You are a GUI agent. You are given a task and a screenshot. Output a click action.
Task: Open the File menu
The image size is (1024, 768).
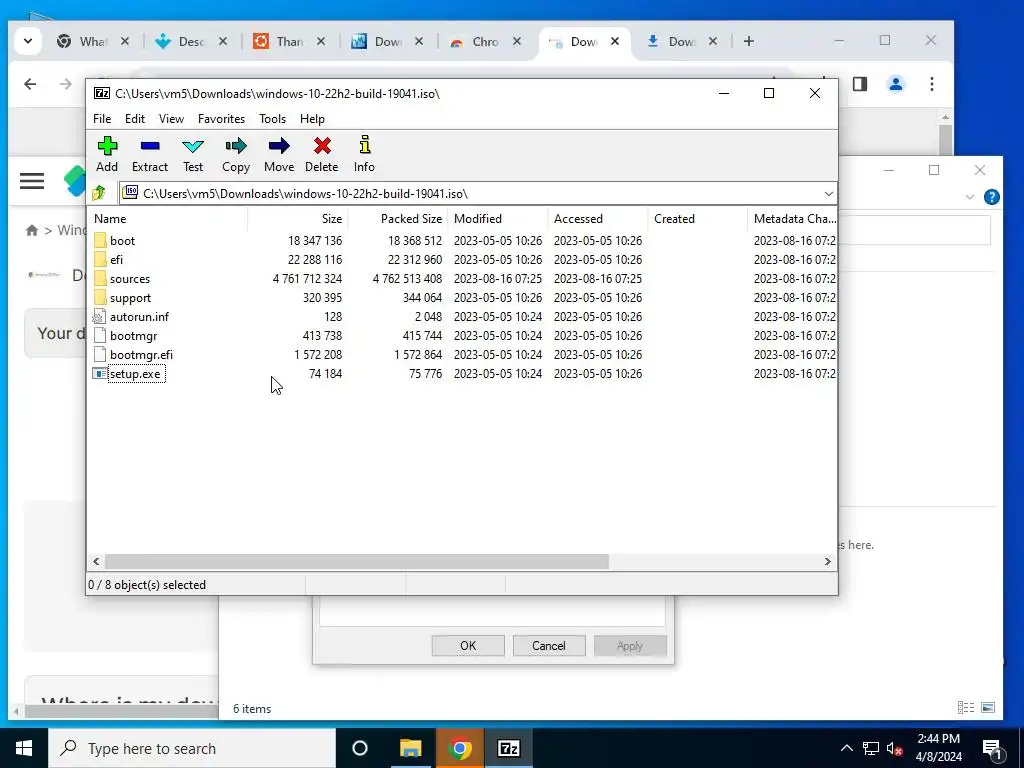(x=102, y=119)
